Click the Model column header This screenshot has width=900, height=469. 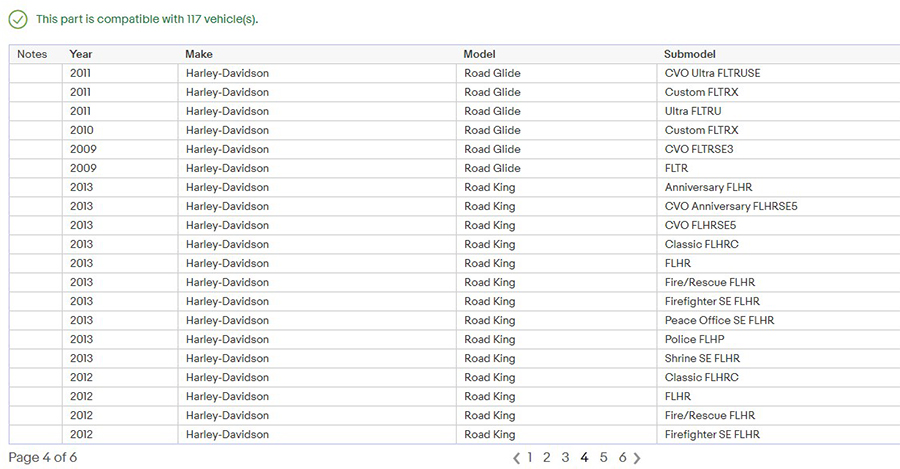479,54
